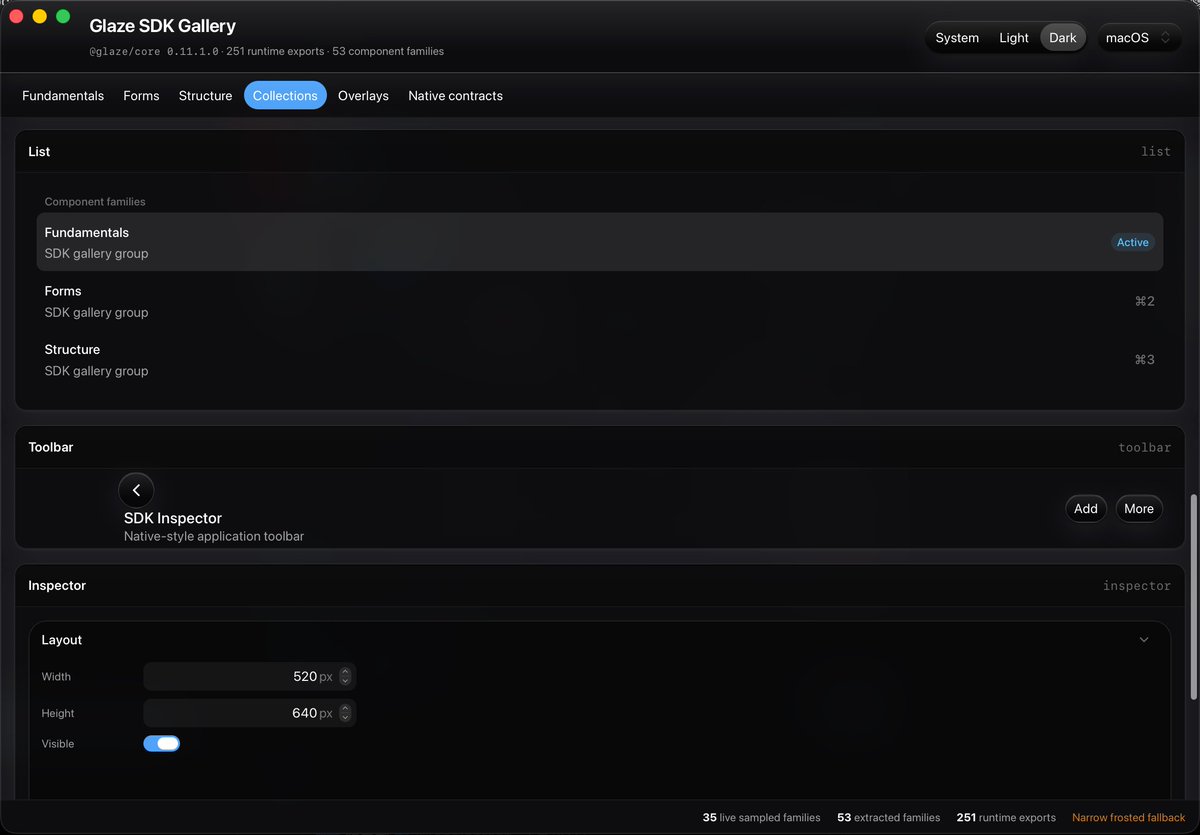Switch to the Overlays tab

pos(363,96)
